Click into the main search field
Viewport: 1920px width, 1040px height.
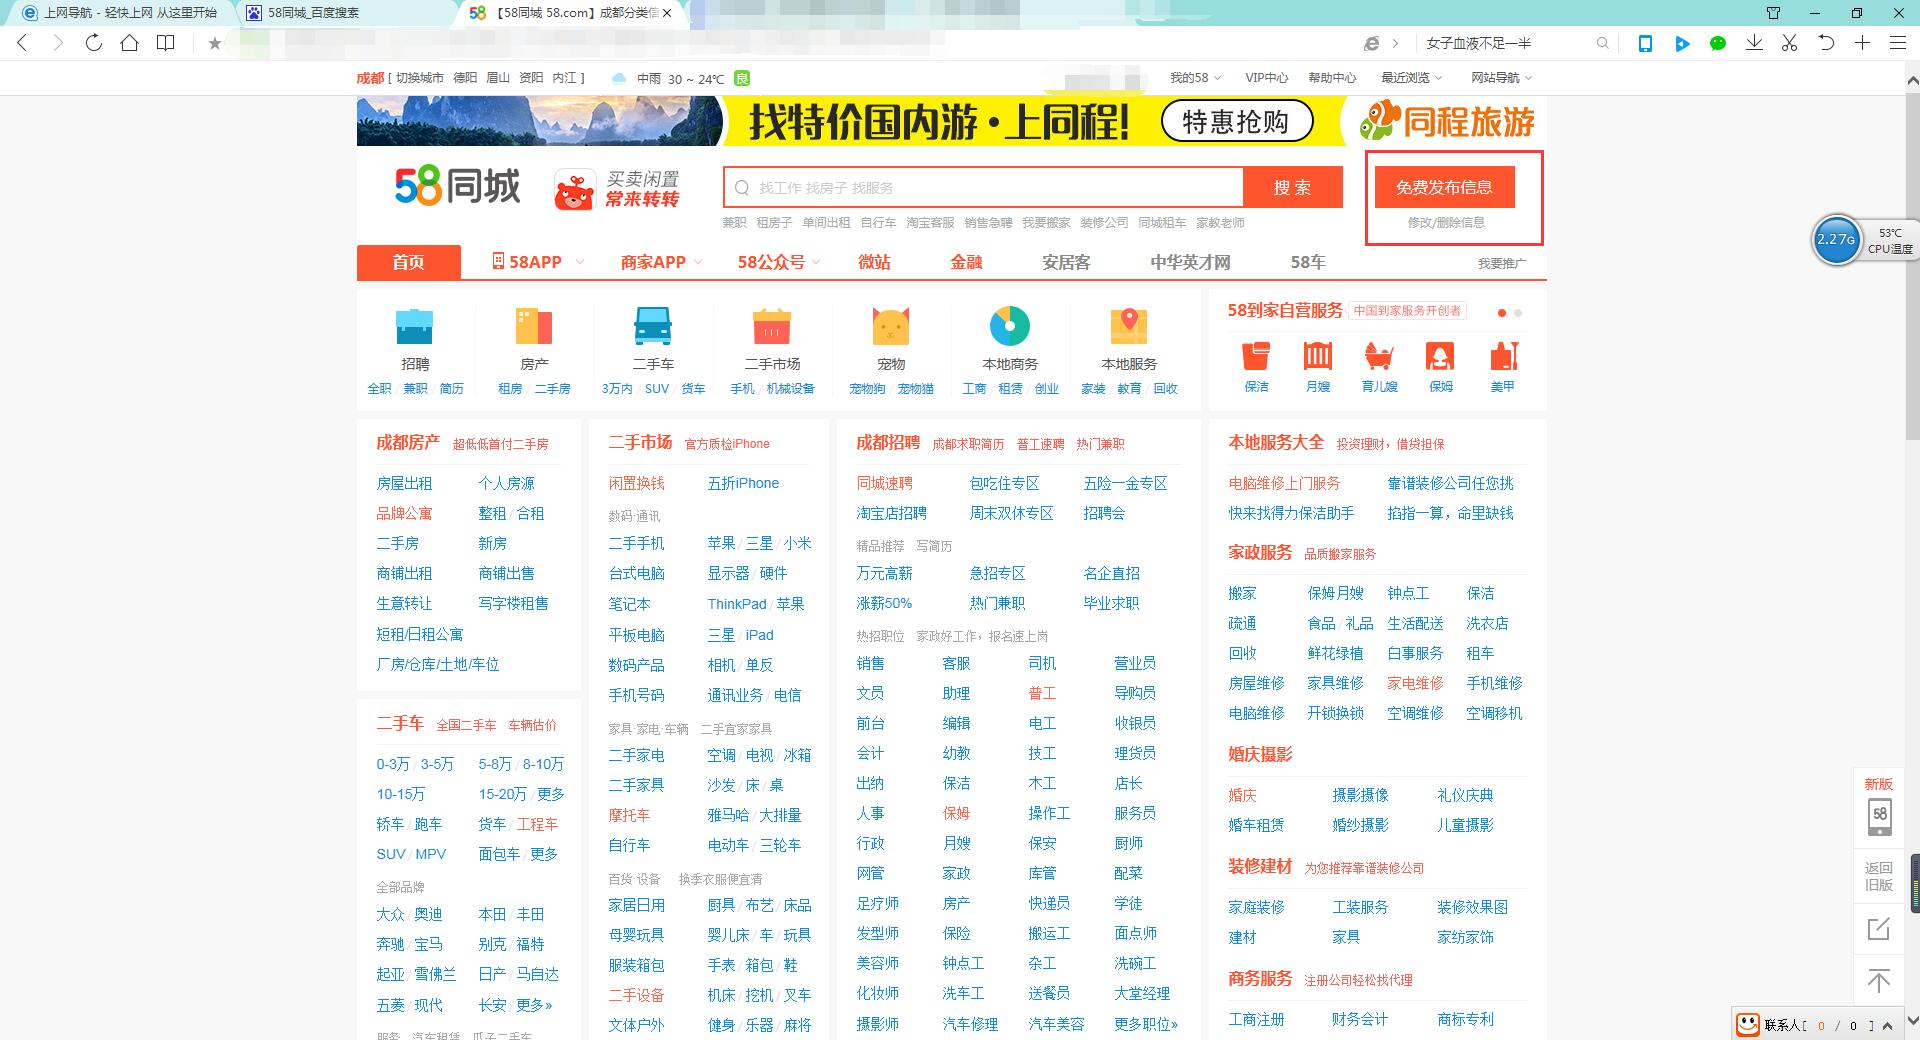pyautogui.click(x=984, y=187)
